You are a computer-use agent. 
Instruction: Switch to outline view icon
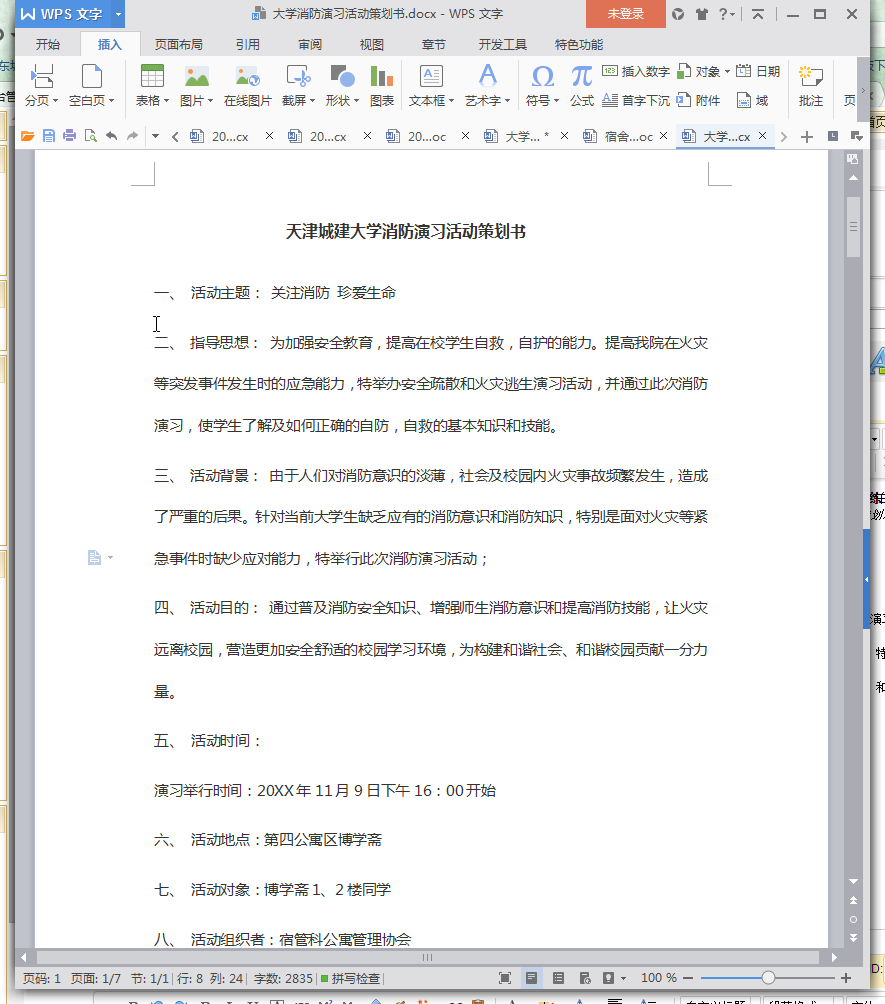click(558, 978)
